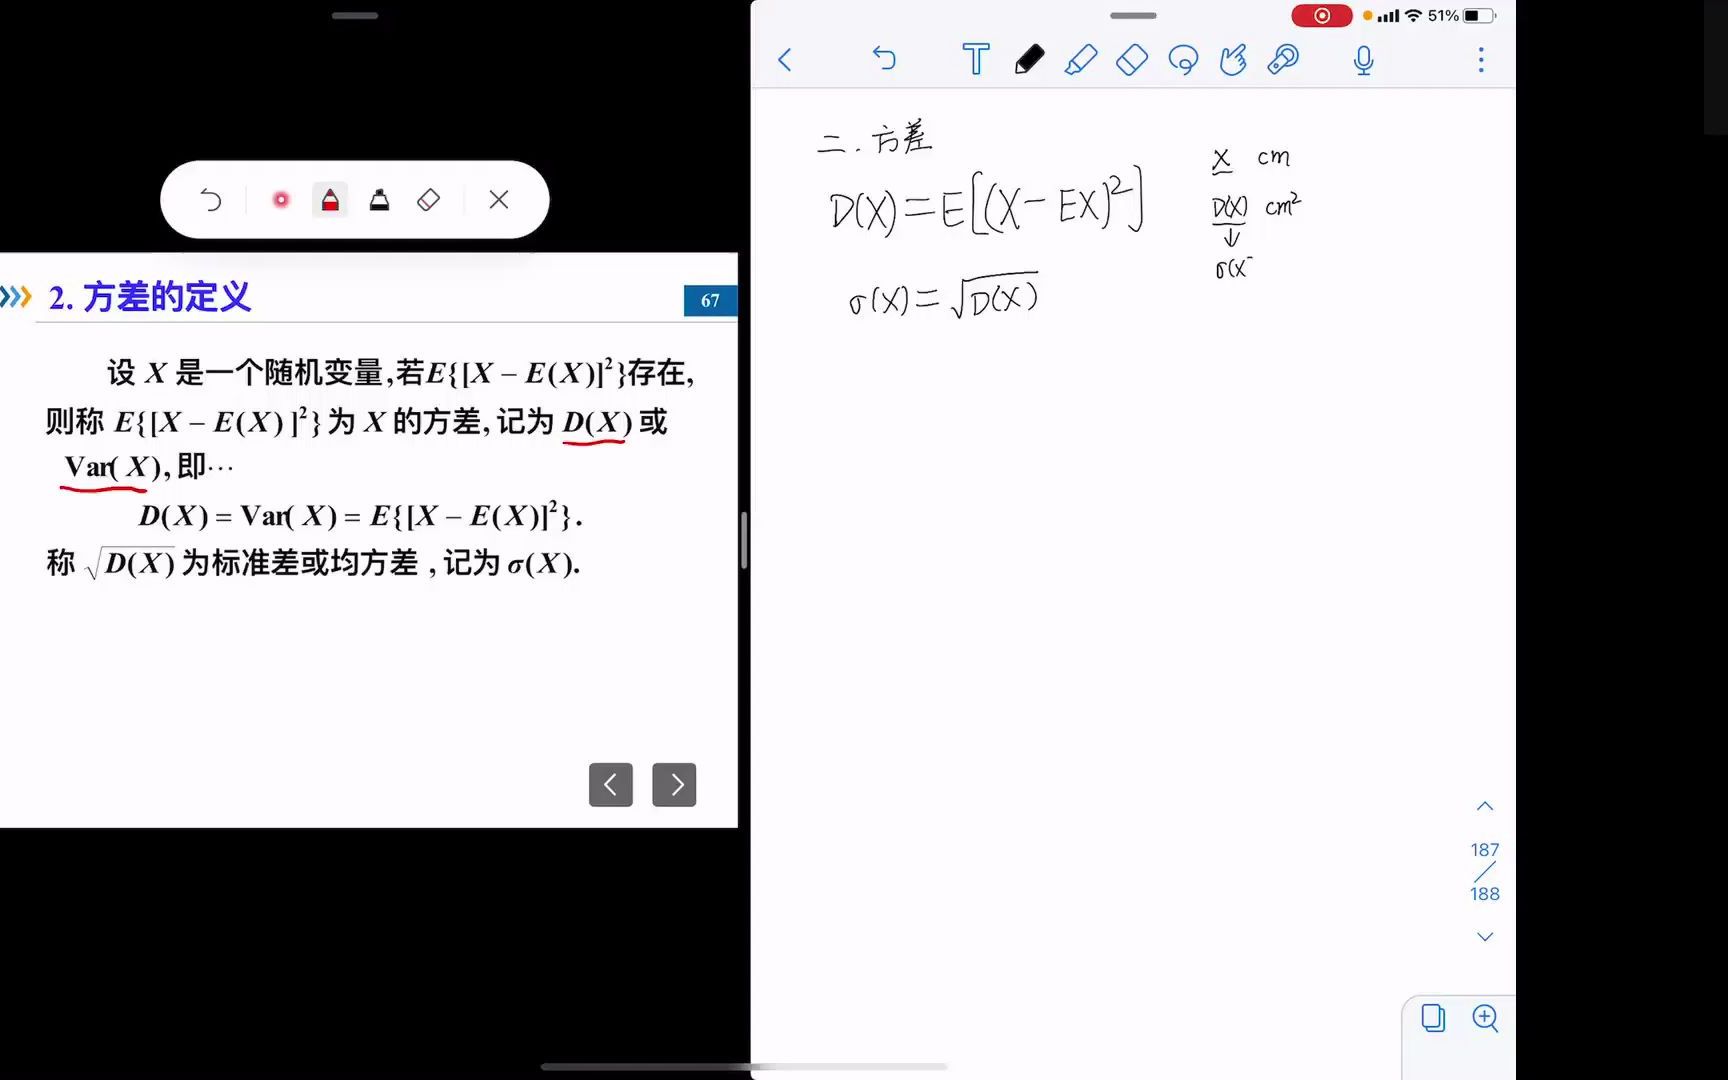Open the search-pen tool in note toolbar
Image resolution: width=1728 pixels, height=1080 pixels.
click(1283, 59)
